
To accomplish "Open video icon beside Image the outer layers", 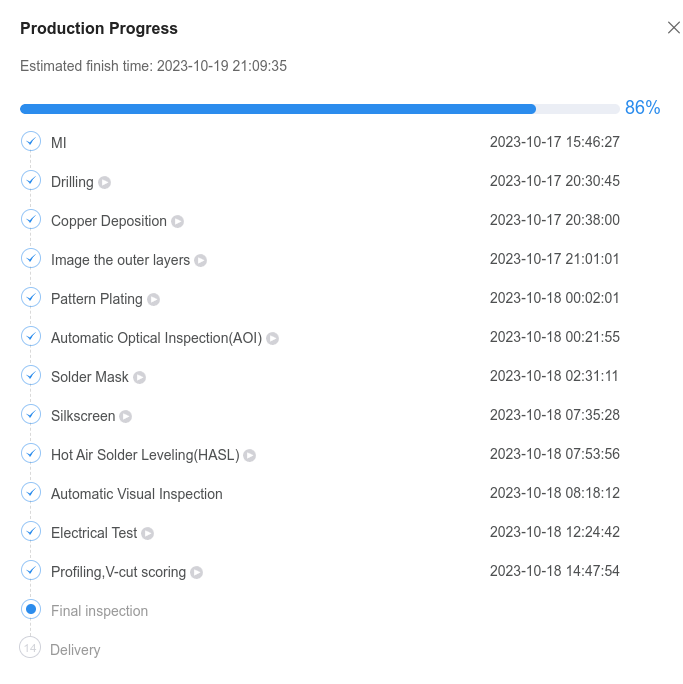I will [200, 260].
